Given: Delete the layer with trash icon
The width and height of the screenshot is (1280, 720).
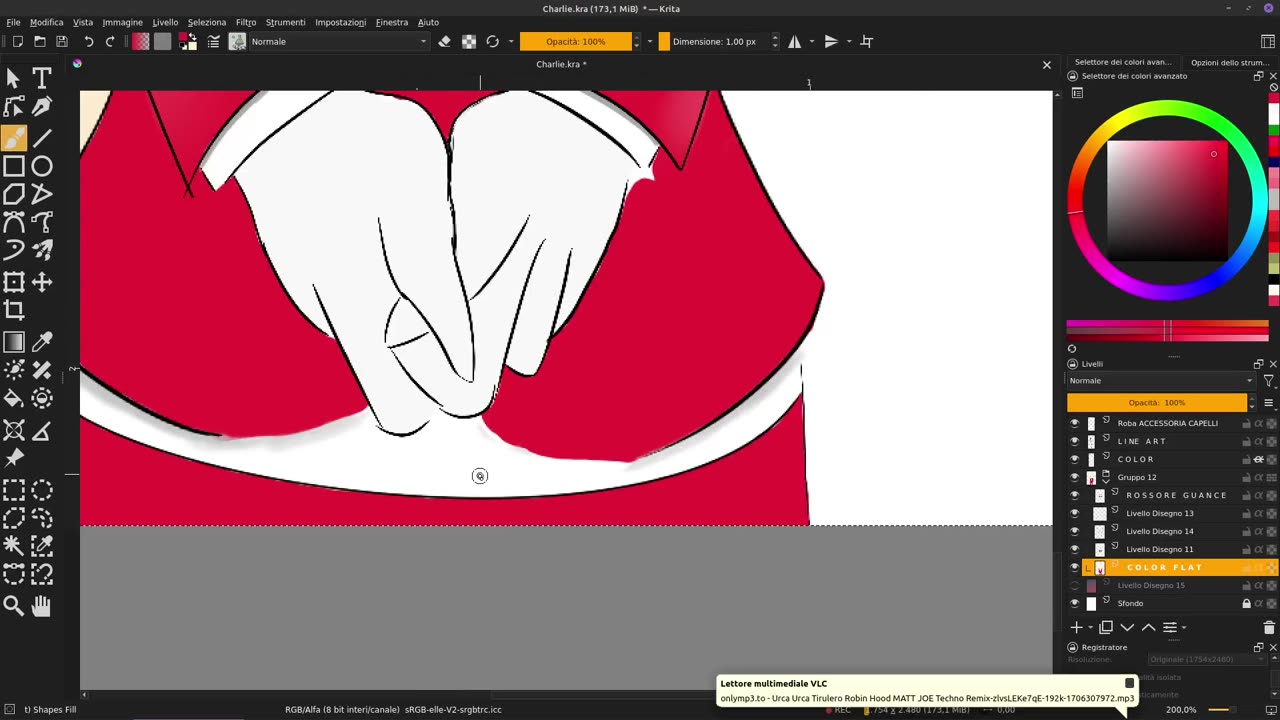Looking at the screenshot, I should 1269,627.
